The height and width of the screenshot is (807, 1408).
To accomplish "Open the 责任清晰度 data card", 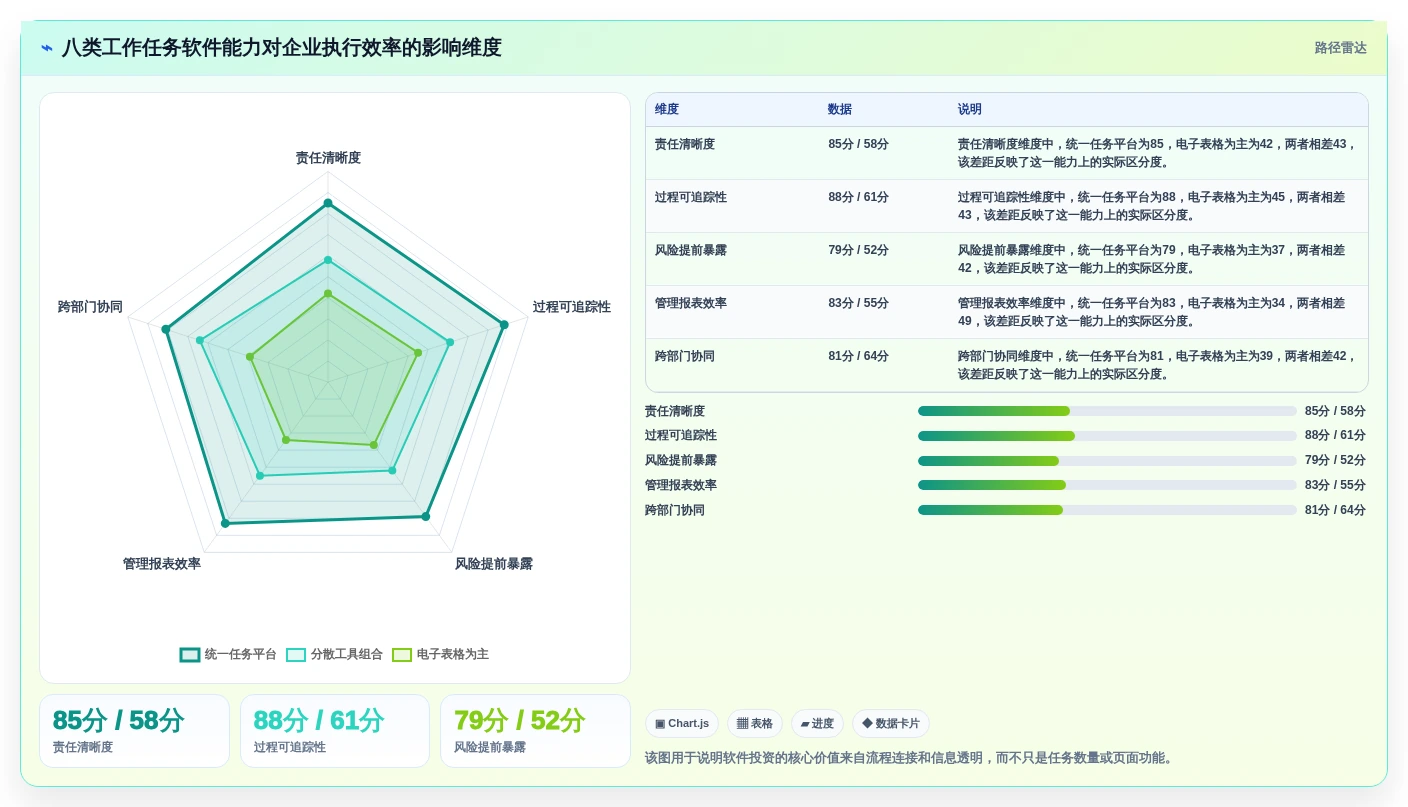I will click(134, 731).
